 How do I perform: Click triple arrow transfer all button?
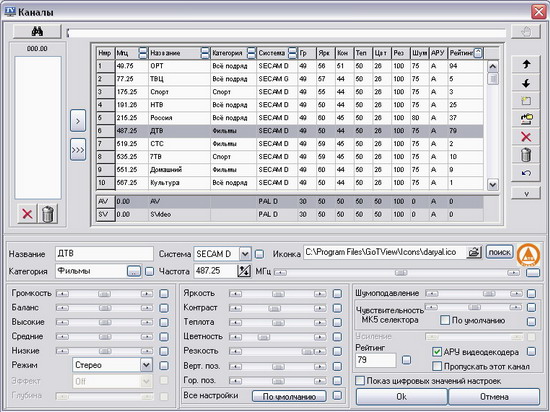coord(78,150)
